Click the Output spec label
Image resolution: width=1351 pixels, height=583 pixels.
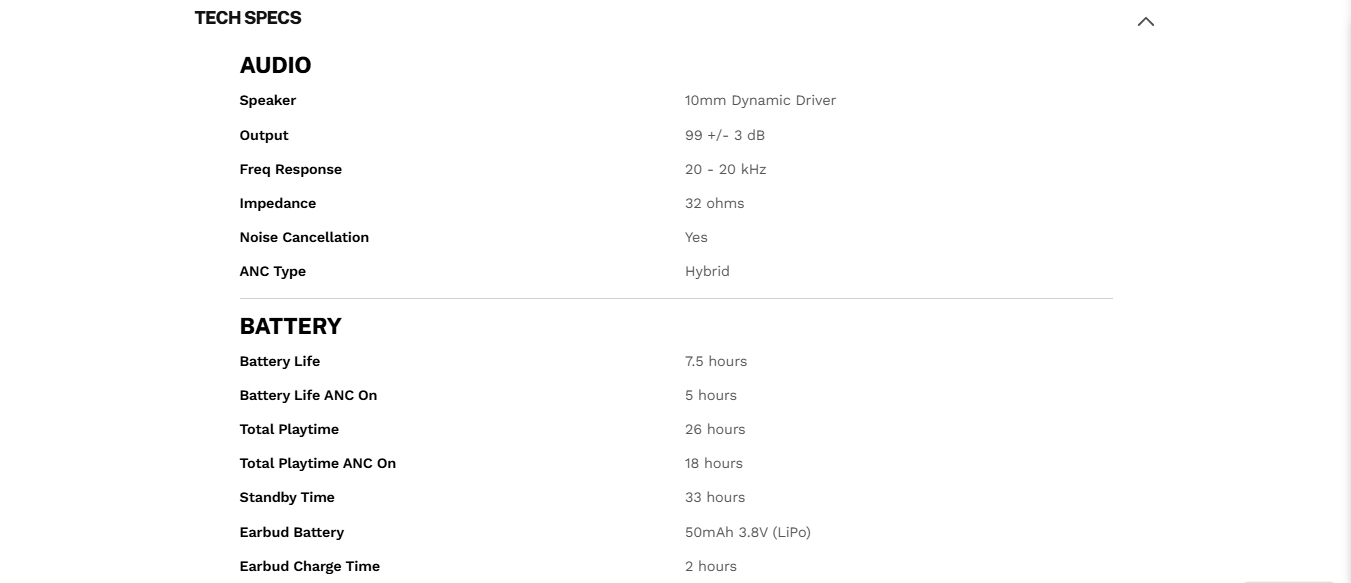[264, 135]
